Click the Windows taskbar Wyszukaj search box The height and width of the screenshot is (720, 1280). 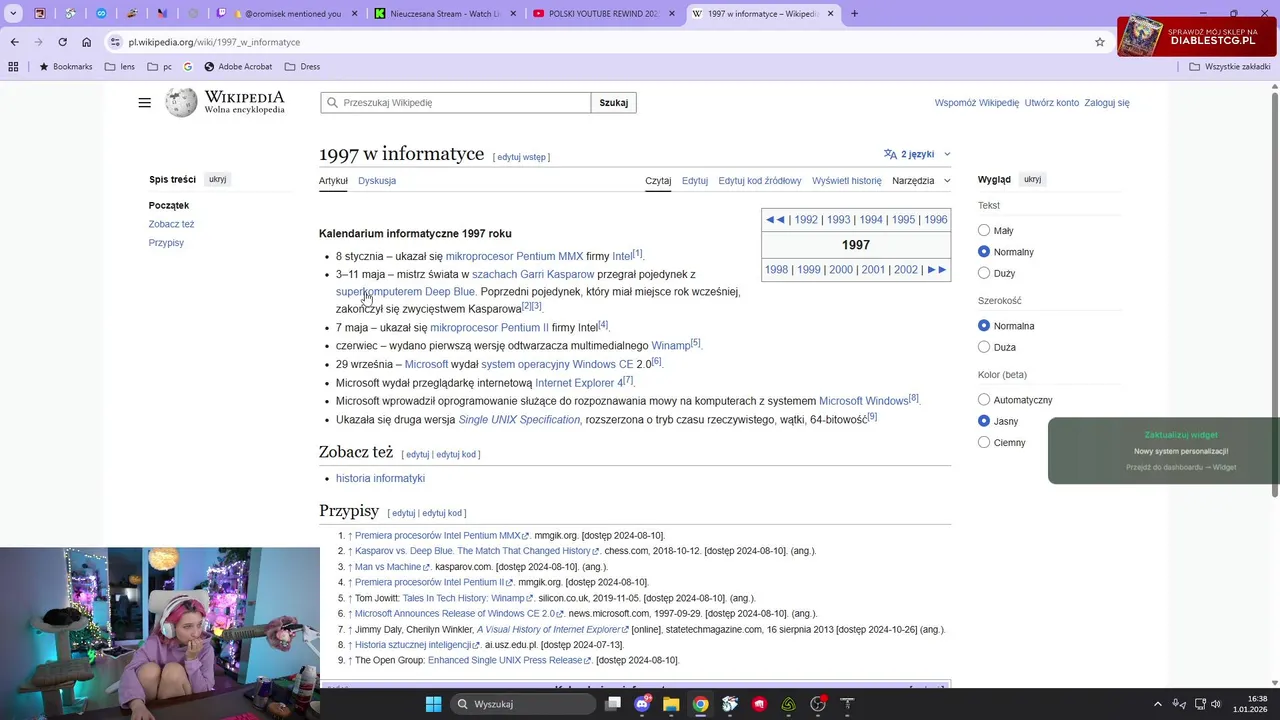click(521, 704)
